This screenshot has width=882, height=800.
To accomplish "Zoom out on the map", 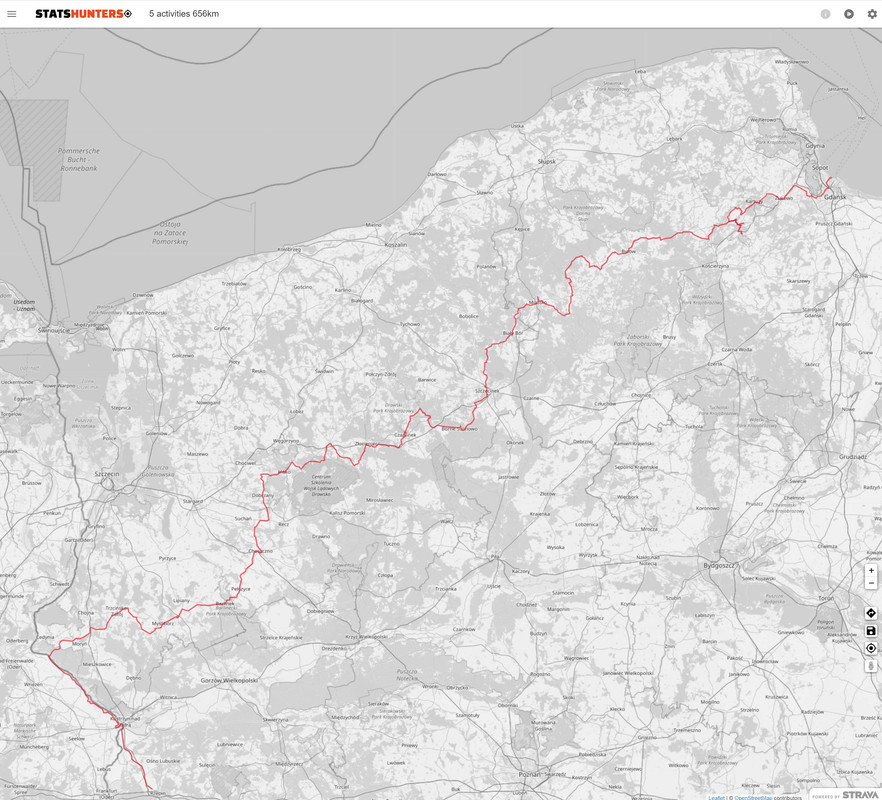I will 871,583.
